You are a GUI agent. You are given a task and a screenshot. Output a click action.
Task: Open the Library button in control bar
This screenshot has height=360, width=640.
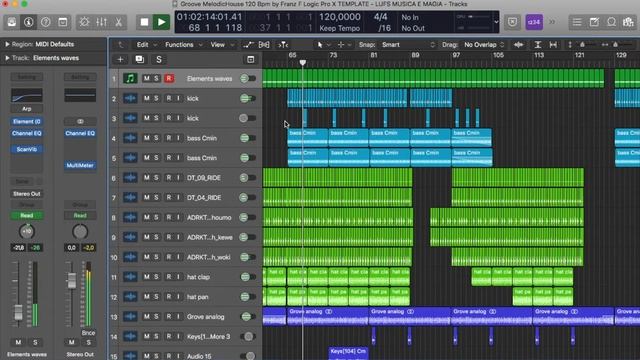(12, 22)
